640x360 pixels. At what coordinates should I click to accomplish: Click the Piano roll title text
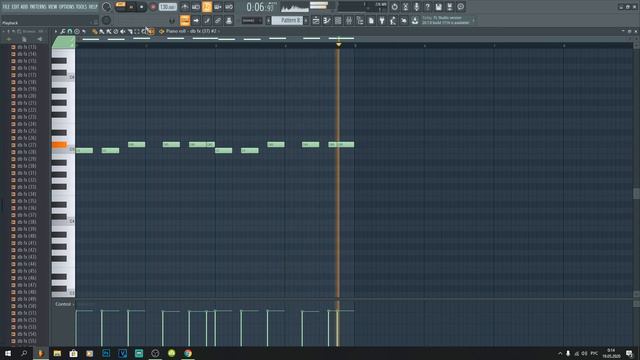[177, 31]
